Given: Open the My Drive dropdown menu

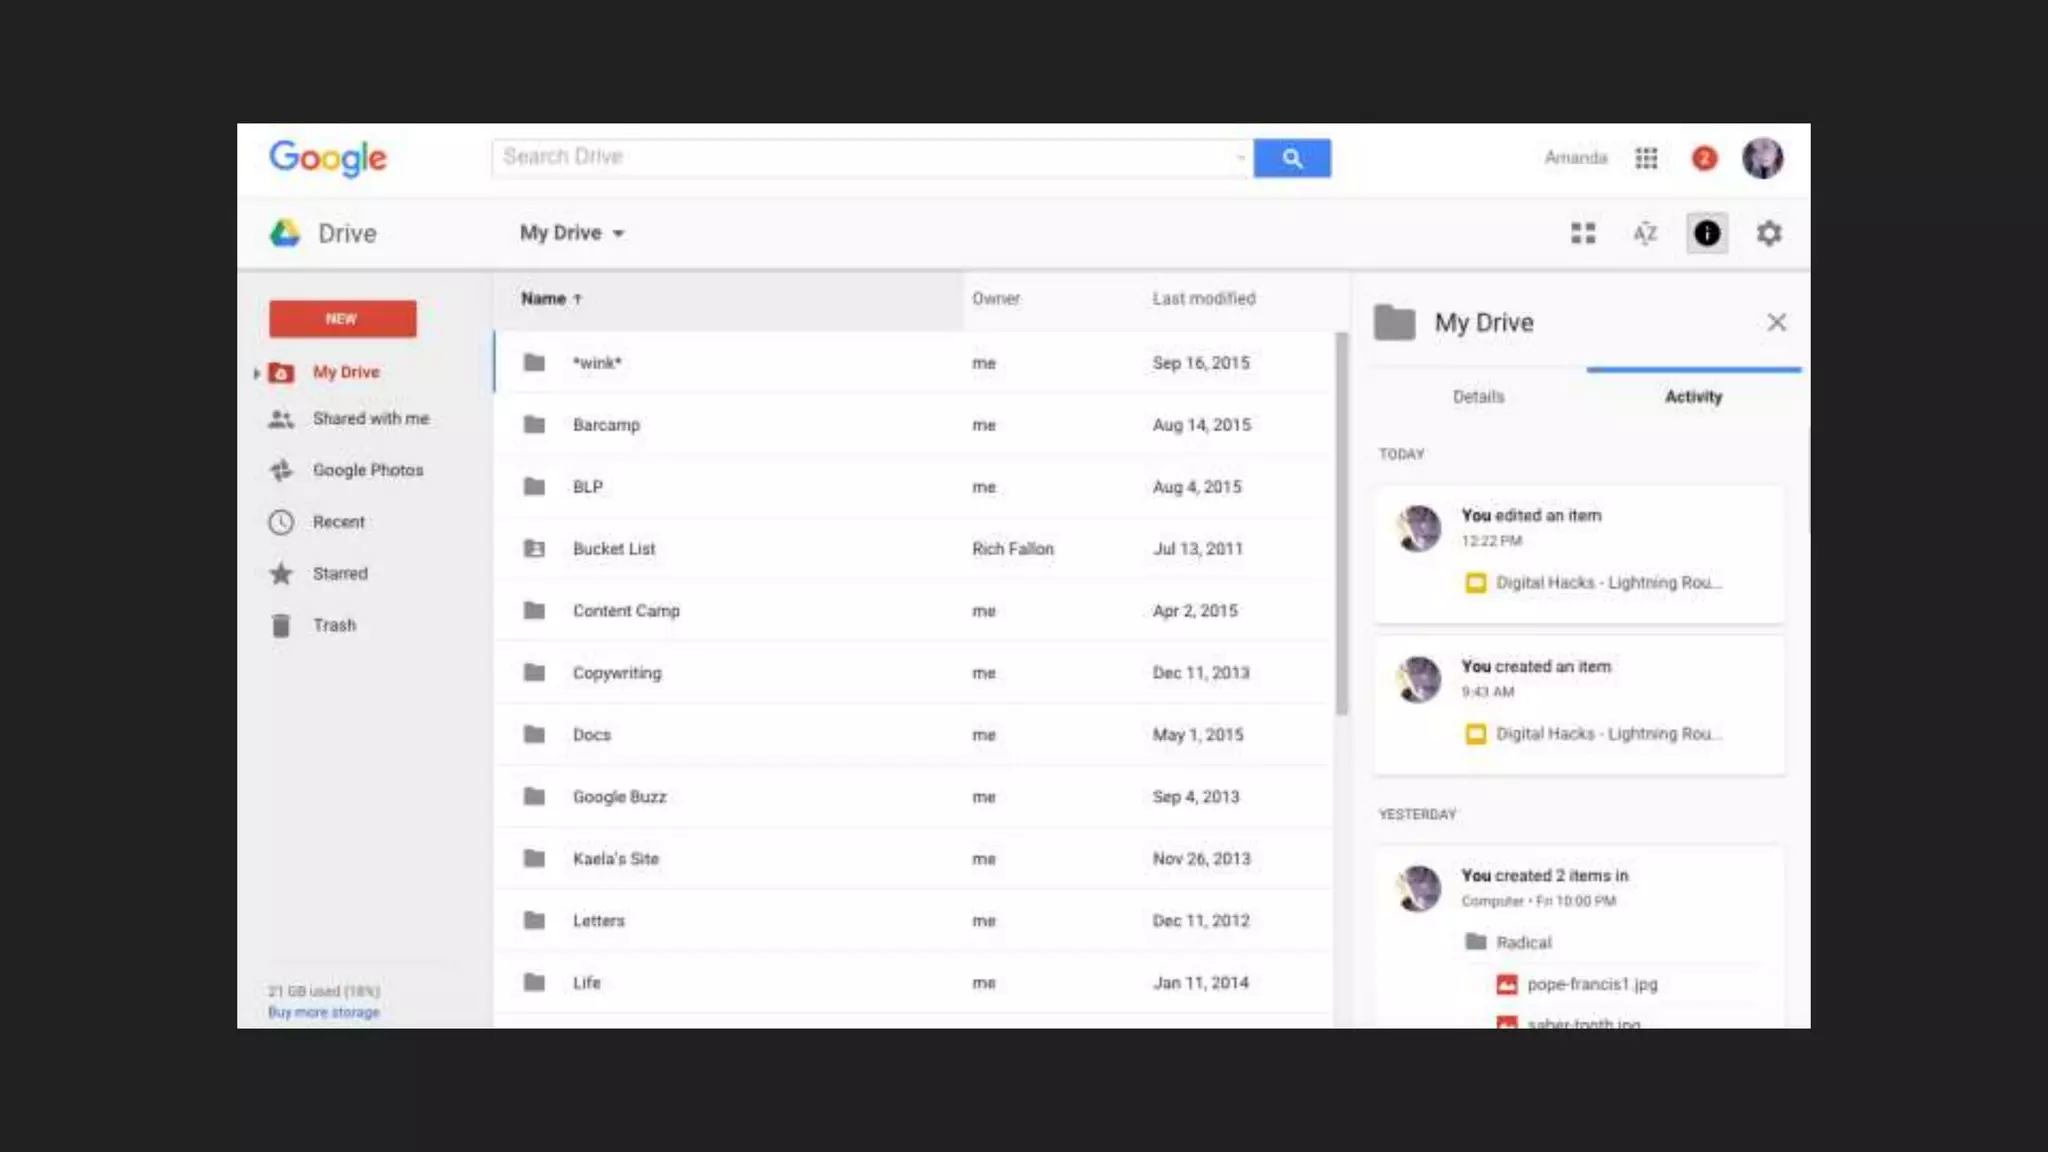Looking at the screenshot, I should pos(572,233).
